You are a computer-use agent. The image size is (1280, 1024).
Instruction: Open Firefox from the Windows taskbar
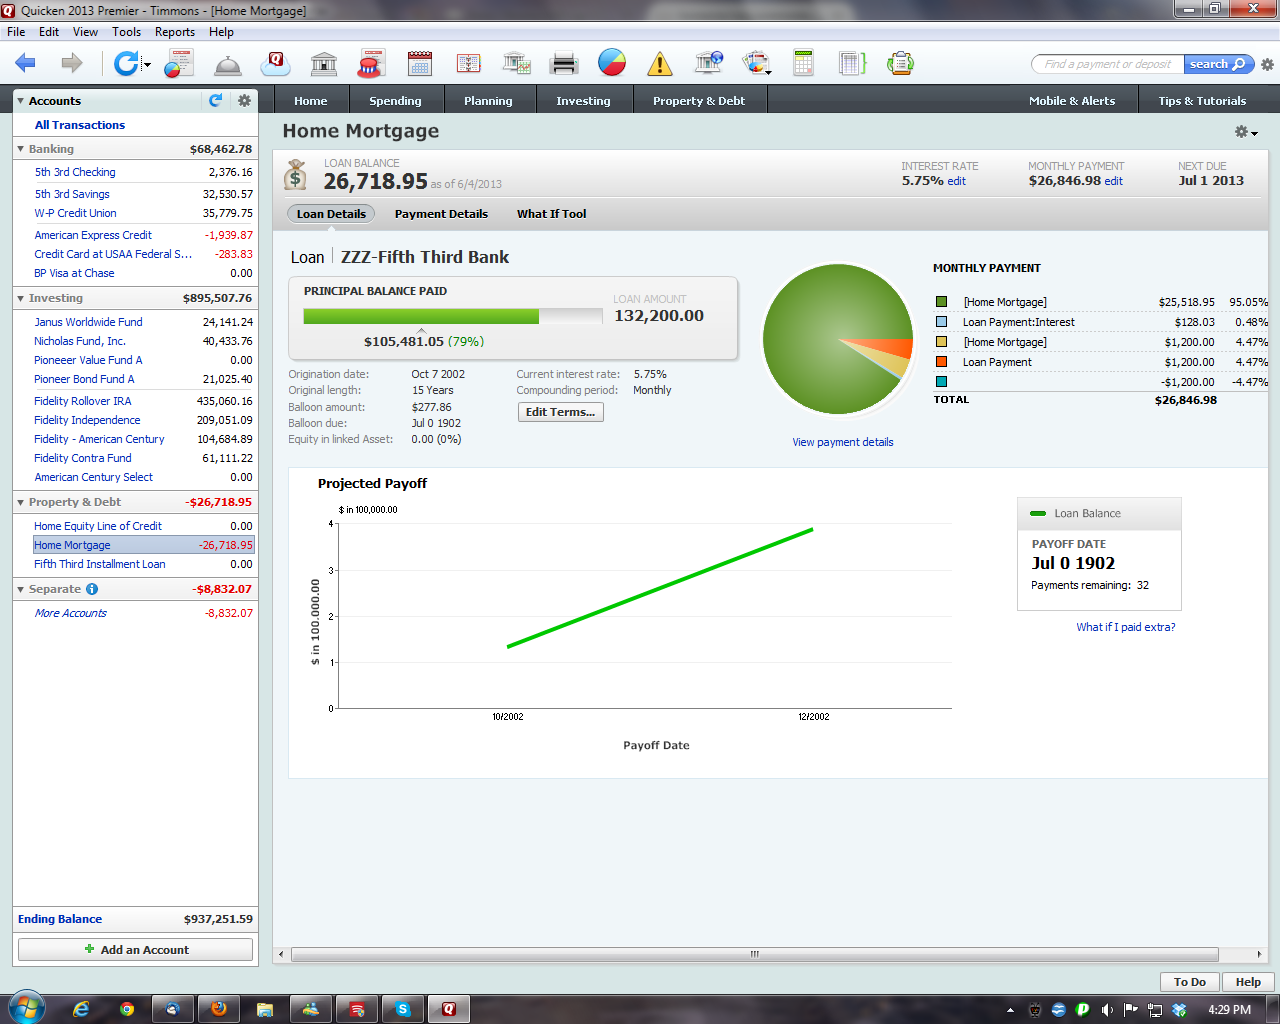coord(219,1009)
